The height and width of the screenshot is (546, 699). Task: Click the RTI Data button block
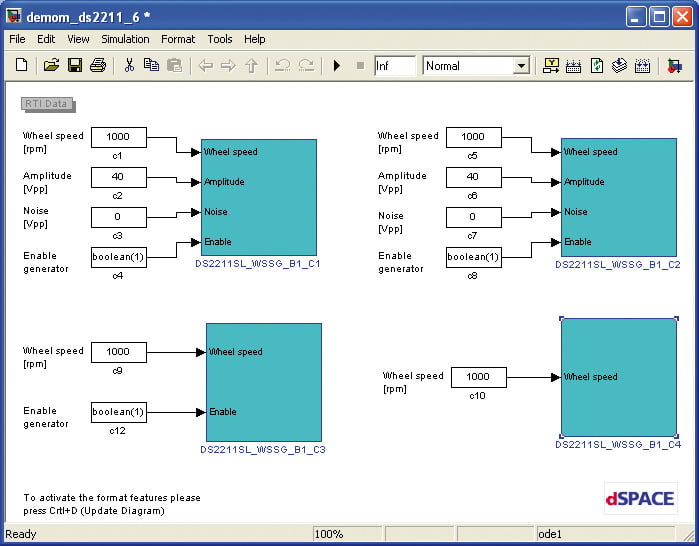click(48, 104)
